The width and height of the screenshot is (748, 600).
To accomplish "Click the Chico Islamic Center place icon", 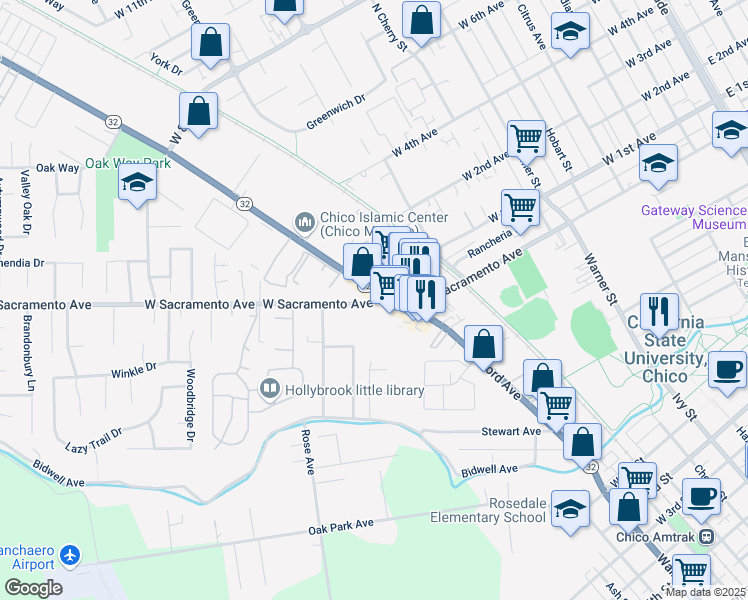I will 304,222.
